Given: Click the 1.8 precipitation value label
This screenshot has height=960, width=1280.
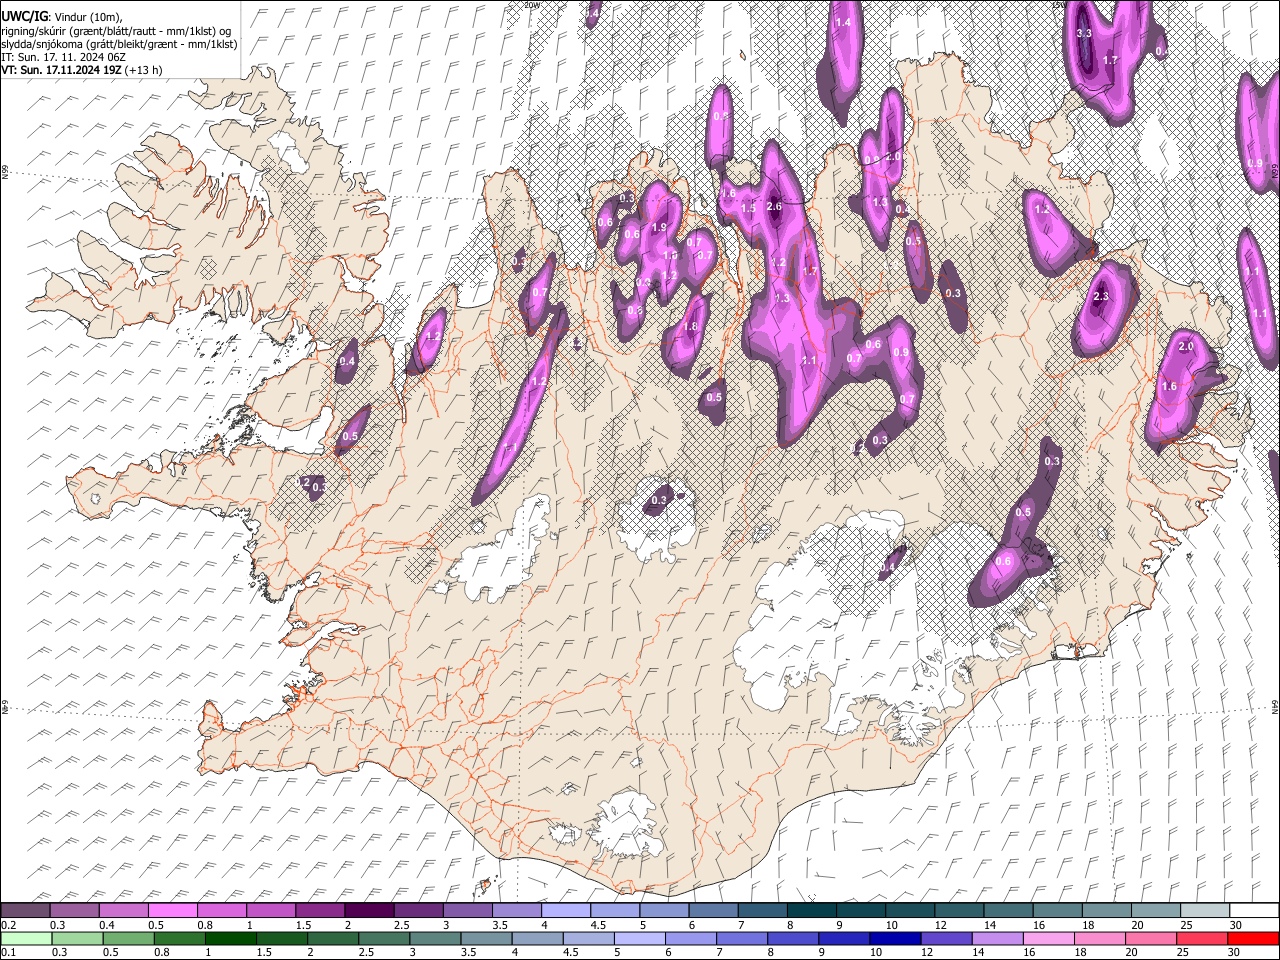Looking at the screenshot, I should (690, 327).
